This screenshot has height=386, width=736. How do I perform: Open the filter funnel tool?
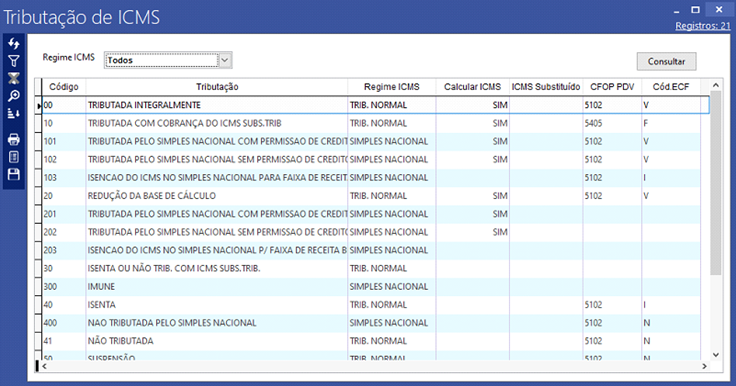coord(14,61)
